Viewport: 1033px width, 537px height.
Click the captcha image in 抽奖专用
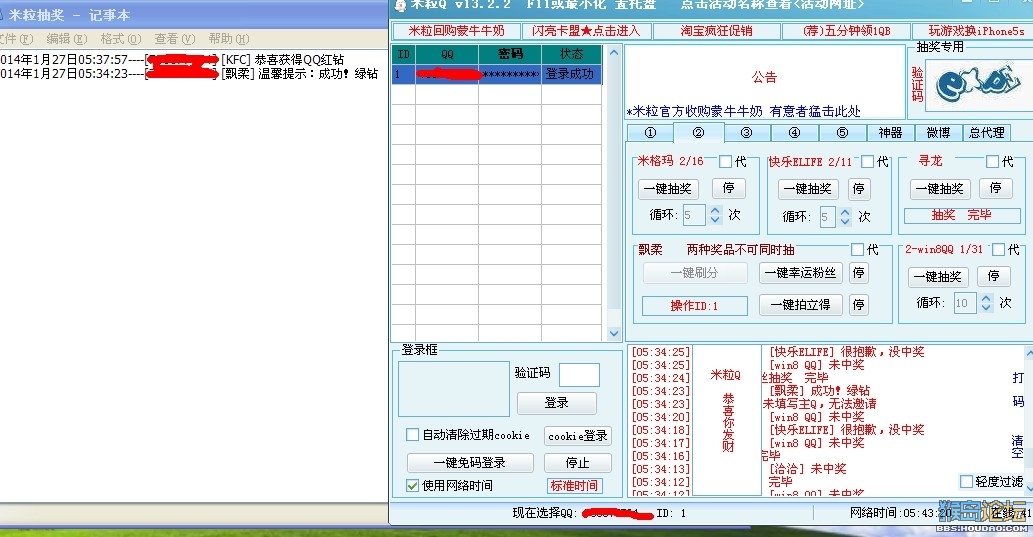coord(979,84)
